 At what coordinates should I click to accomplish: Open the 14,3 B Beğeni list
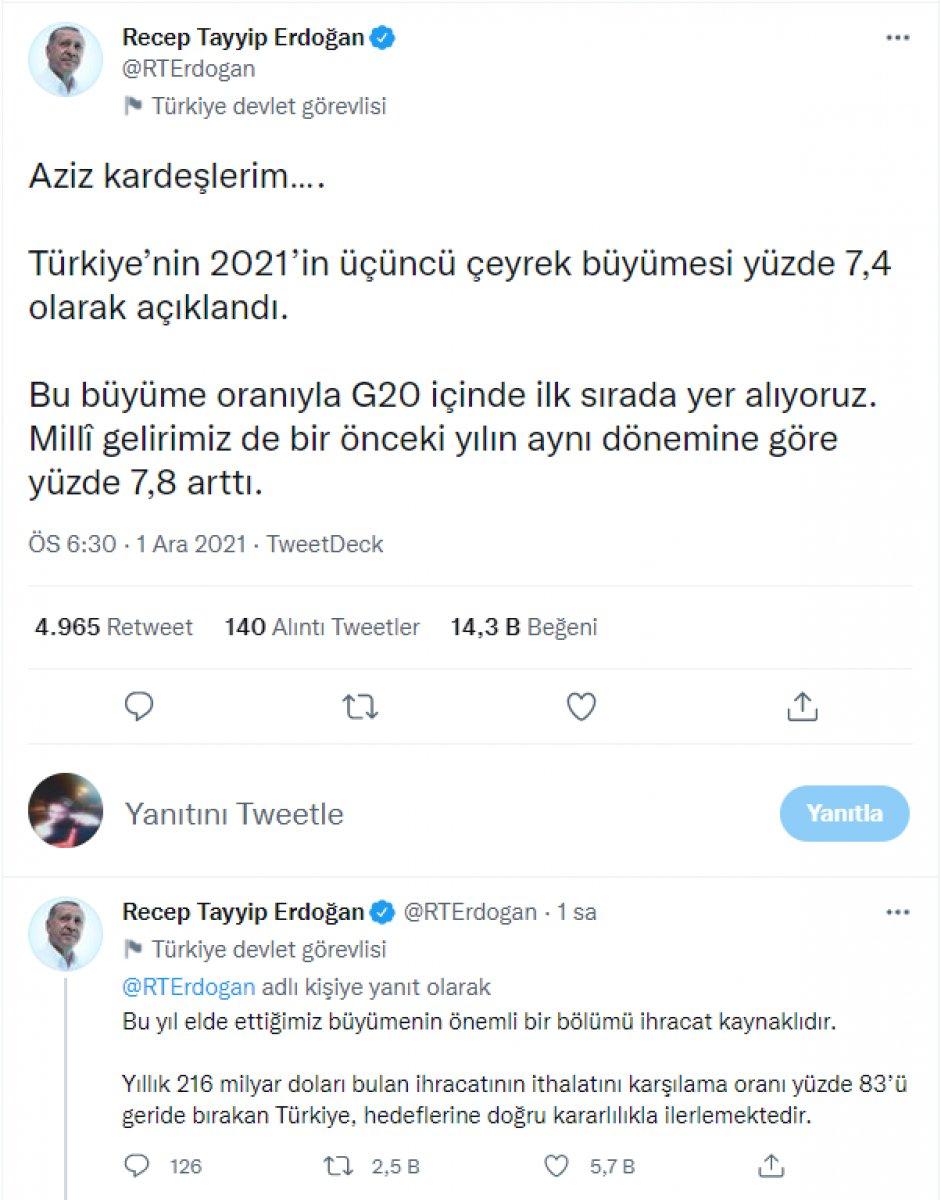pos(521,627)
